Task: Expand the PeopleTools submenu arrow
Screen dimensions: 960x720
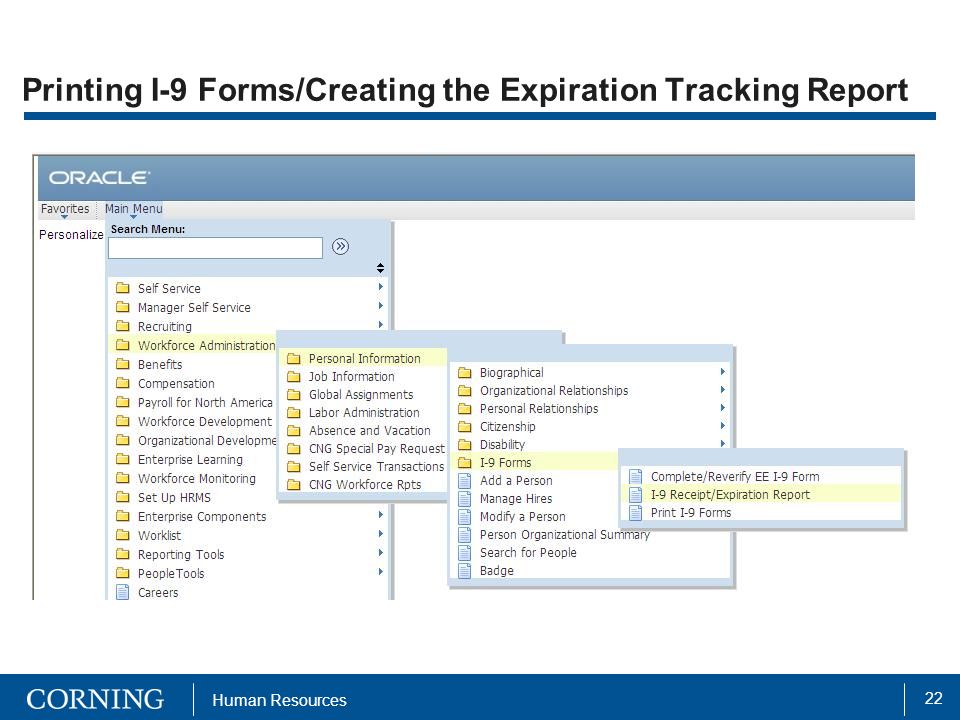Action: [380, 572]
